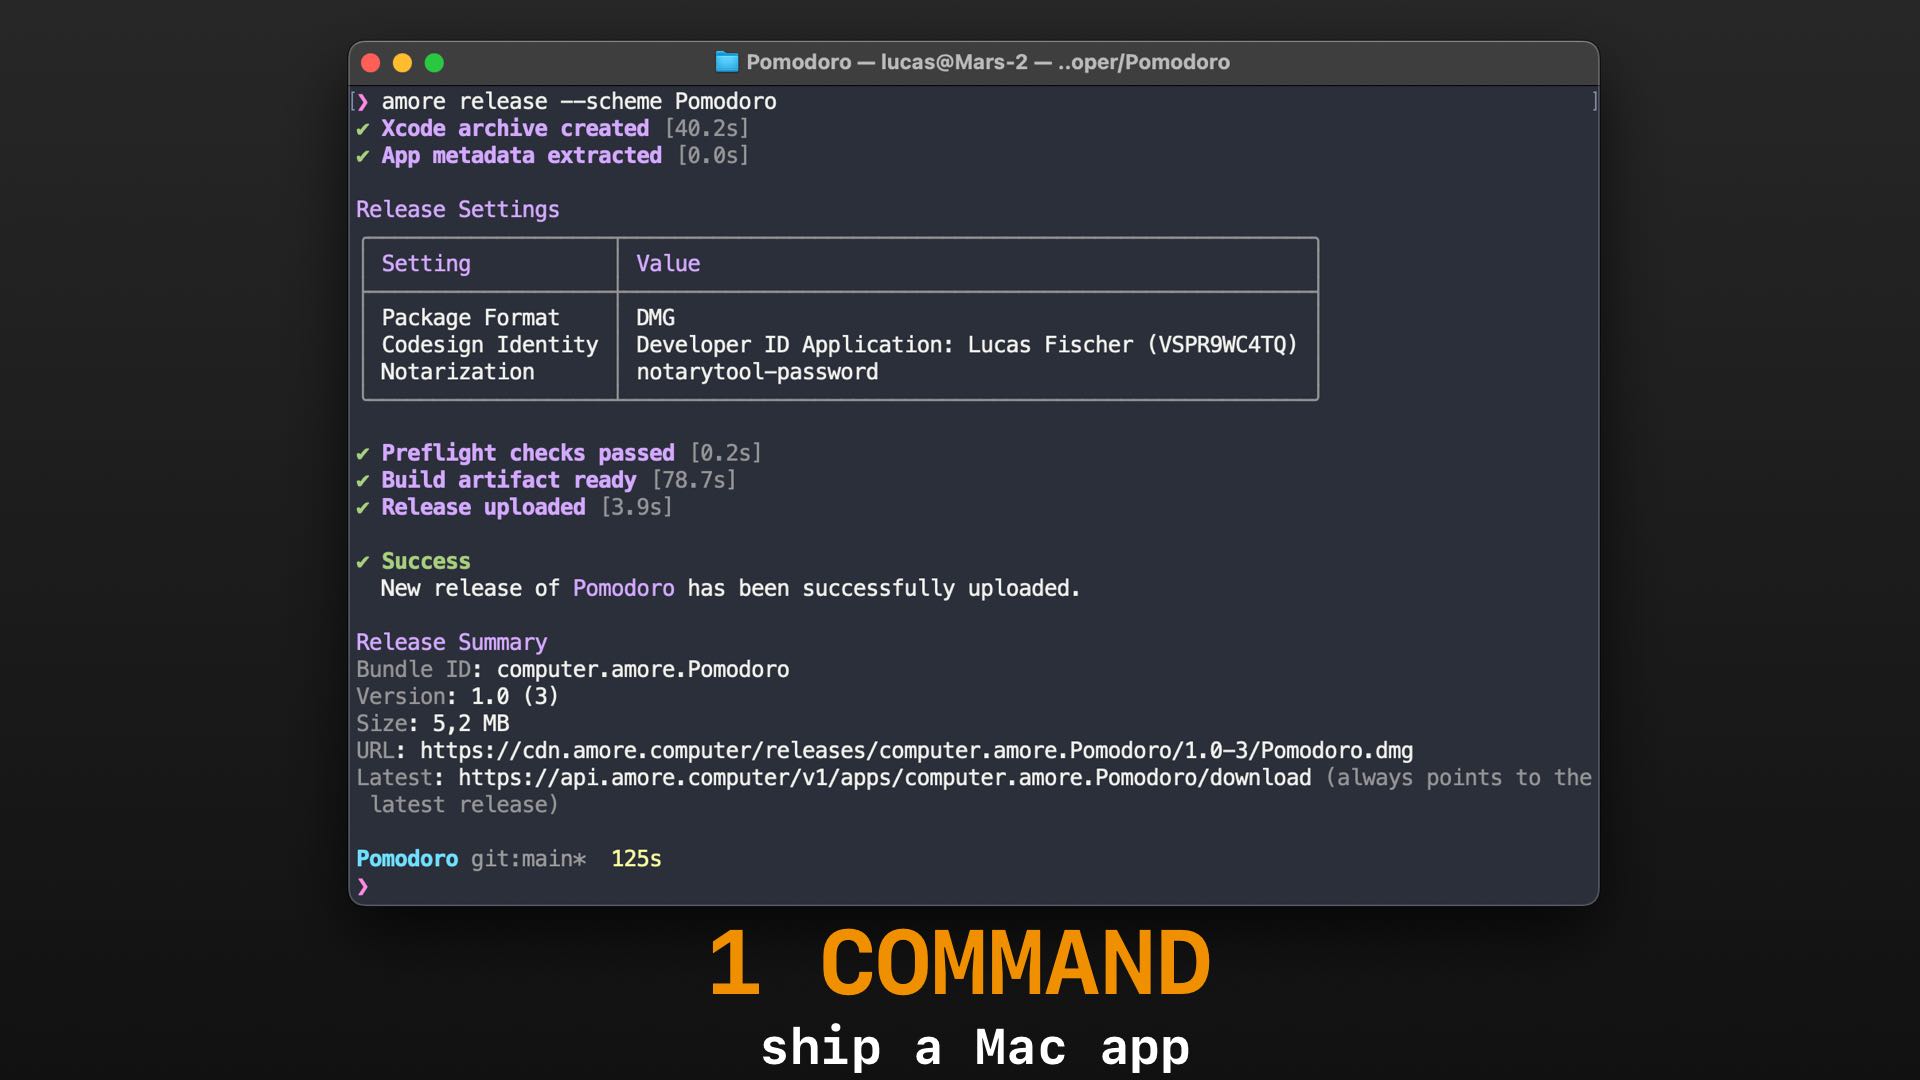Click the 'Release uploaded' line
1920x1080 pixels.
click(x=483, y=507)
